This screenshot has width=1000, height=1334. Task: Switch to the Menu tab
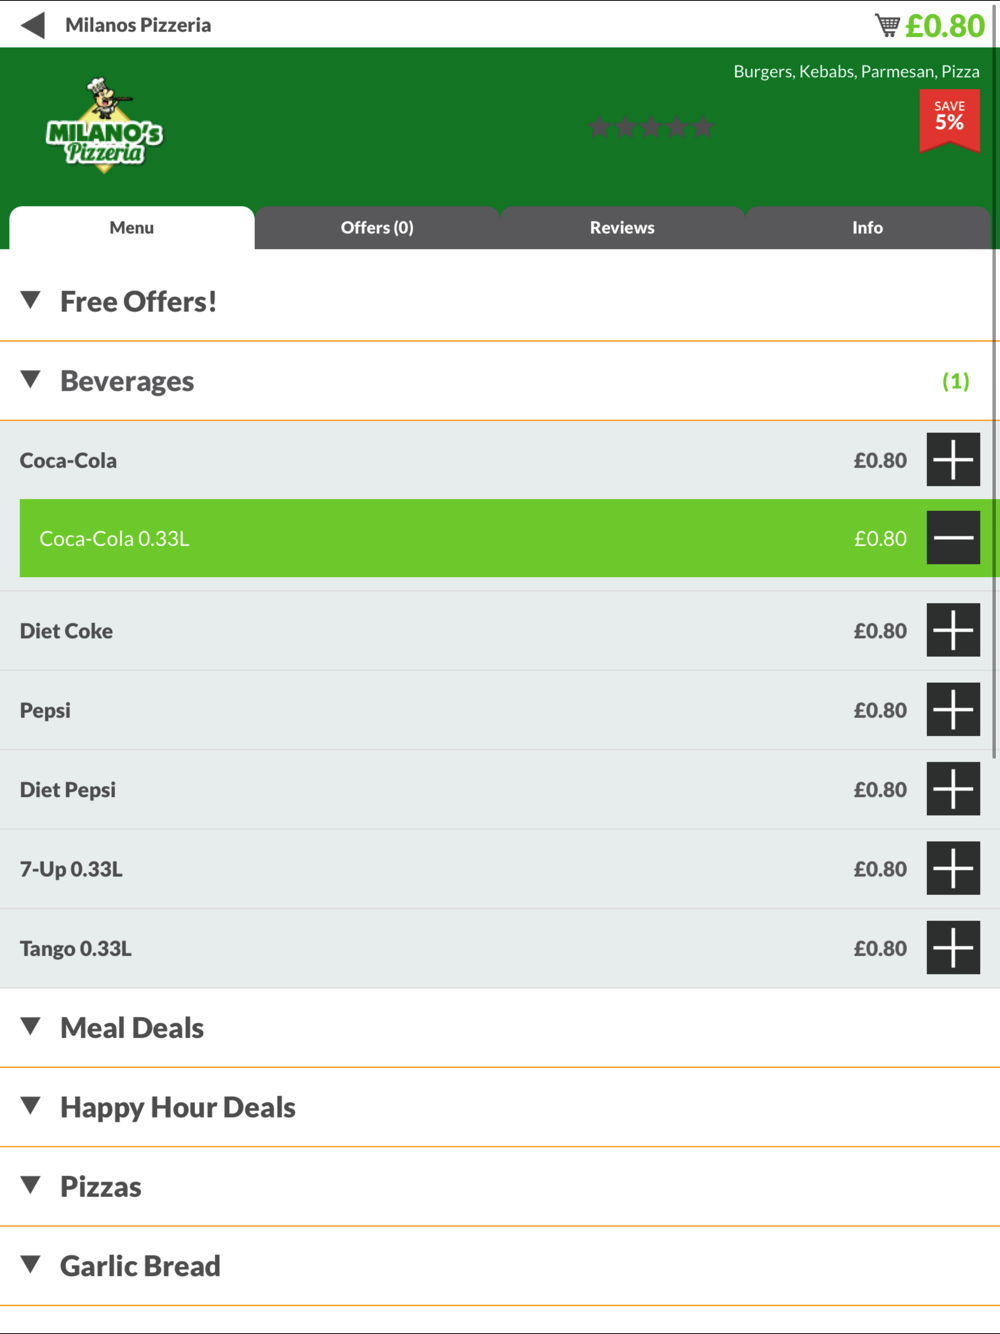pos(132,228)
